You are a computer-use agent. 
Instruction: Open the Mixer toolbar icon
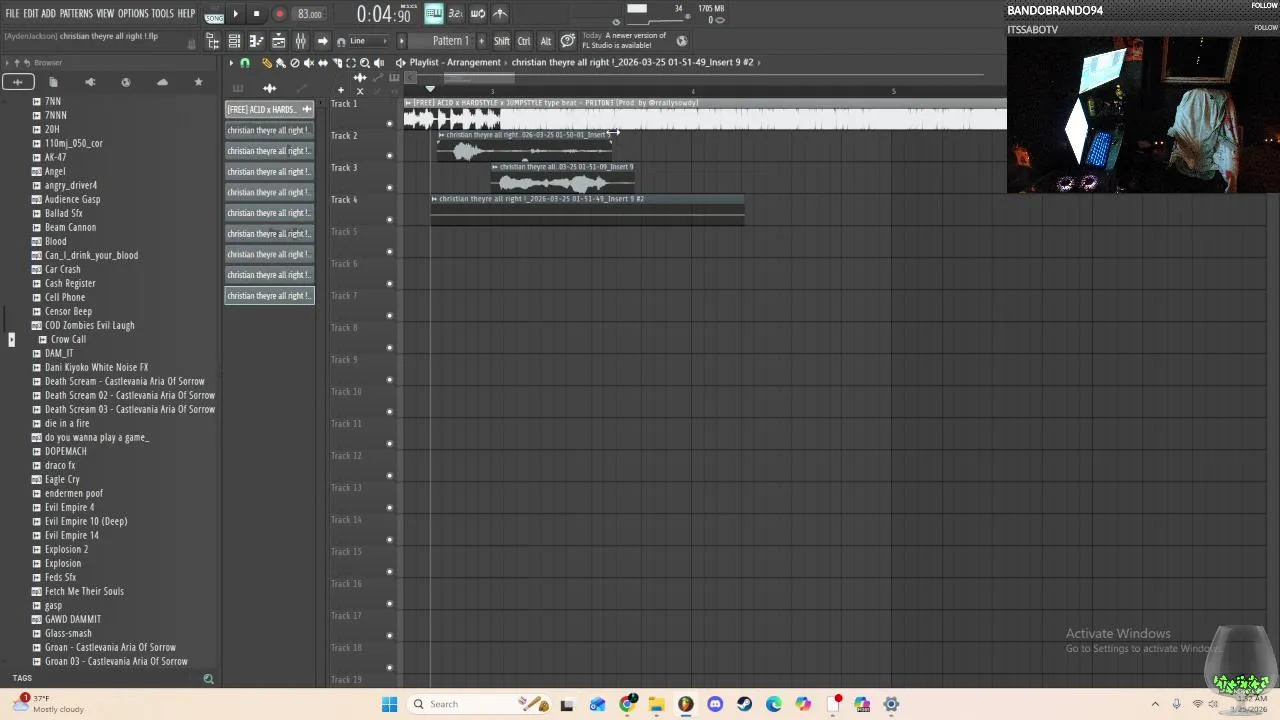(300, 41)
